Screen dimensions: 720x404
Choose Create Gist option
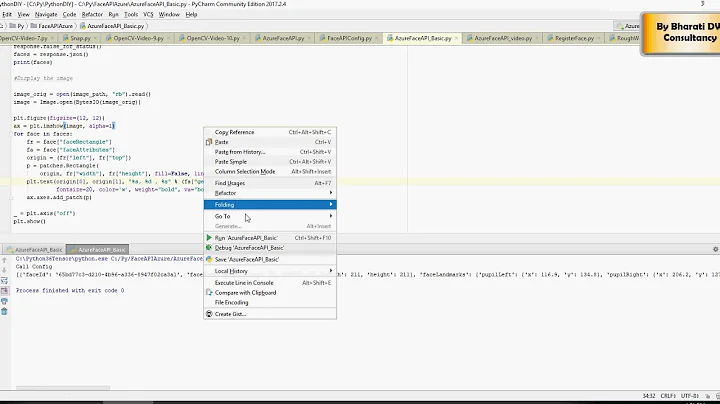pyautogui.click(x=270, y=314)
